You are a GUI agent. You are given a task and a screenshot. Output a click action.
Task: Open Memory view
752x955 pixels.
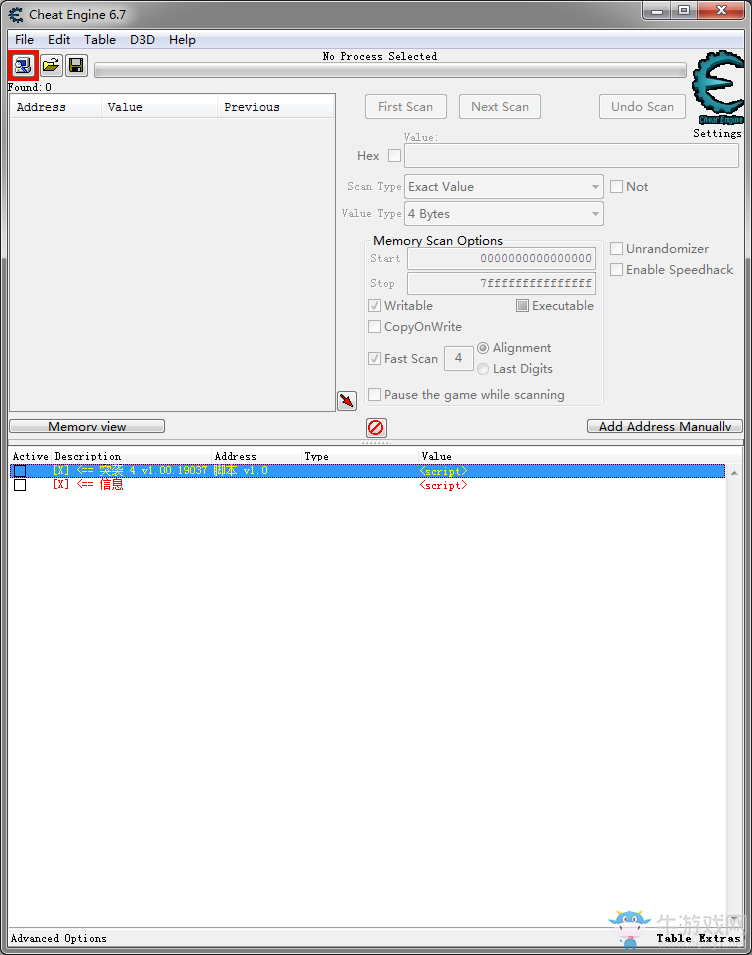(x=87, y=426)
